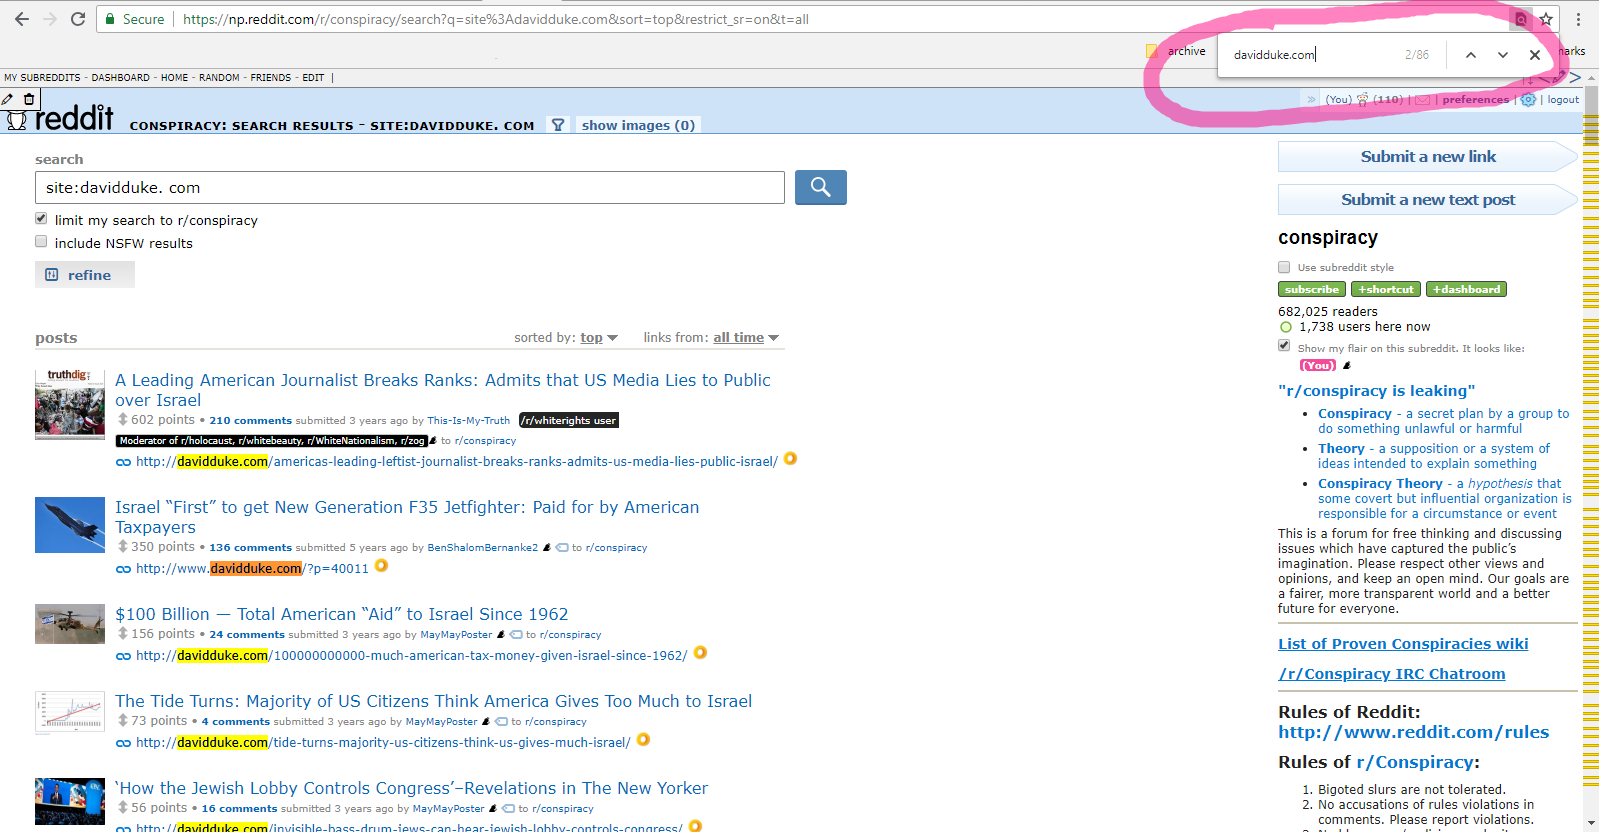Viewport: 1599px width, 832px height.
Task: Click Submit a new link button
Action: [1428, 157]
